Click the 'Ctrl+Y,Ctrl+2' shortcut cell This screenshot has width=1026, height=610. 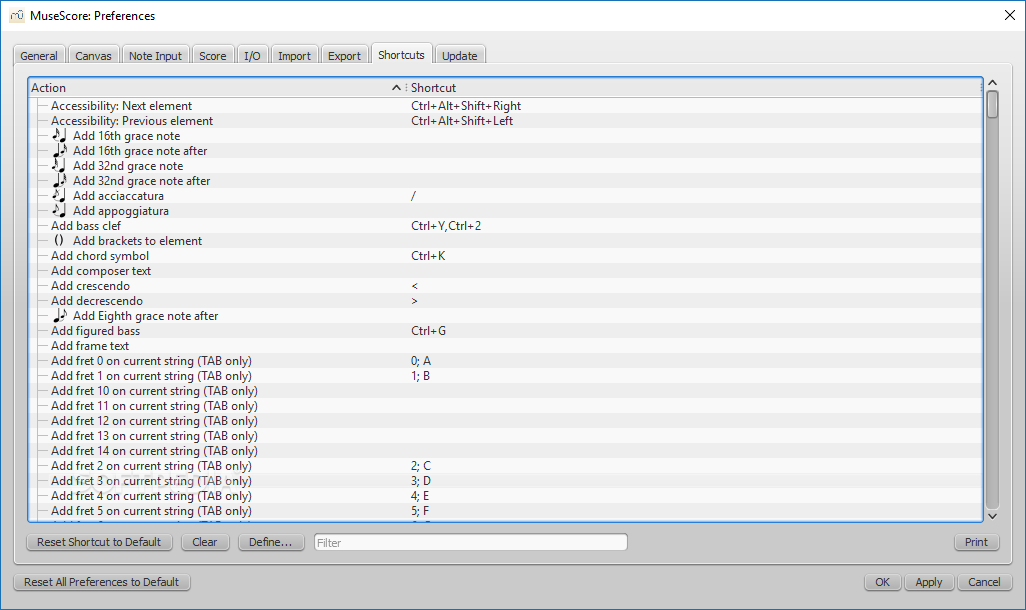click(x=446, y=226)
